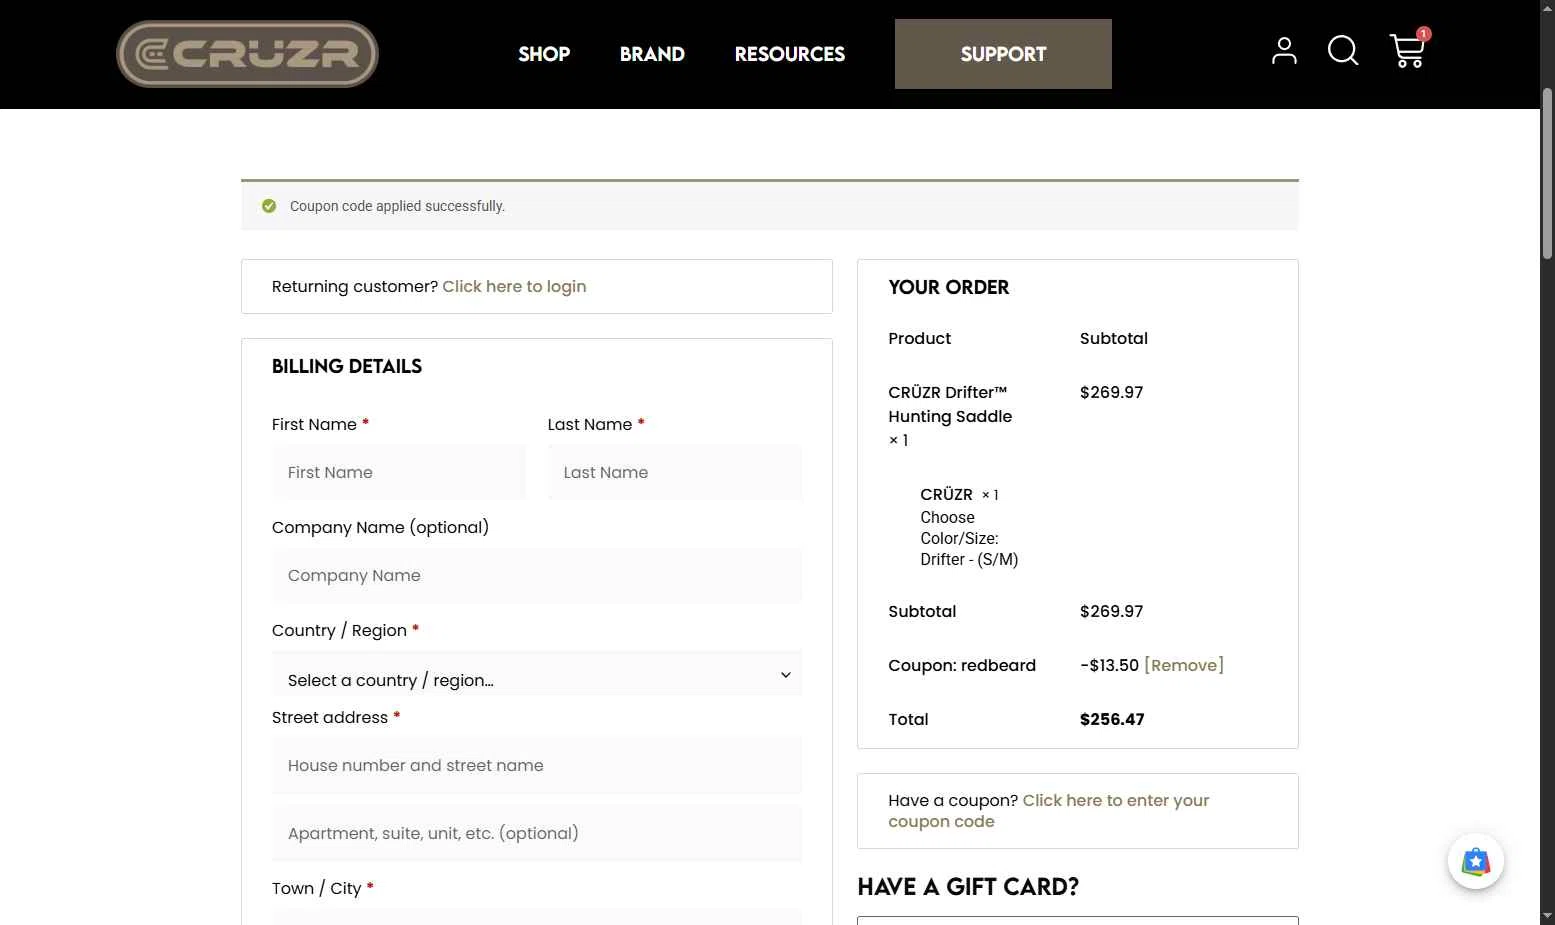This screenshot has width=1555, height=925.
Task: Click green success checkmark icon
Action: click(x=269, y=206)
